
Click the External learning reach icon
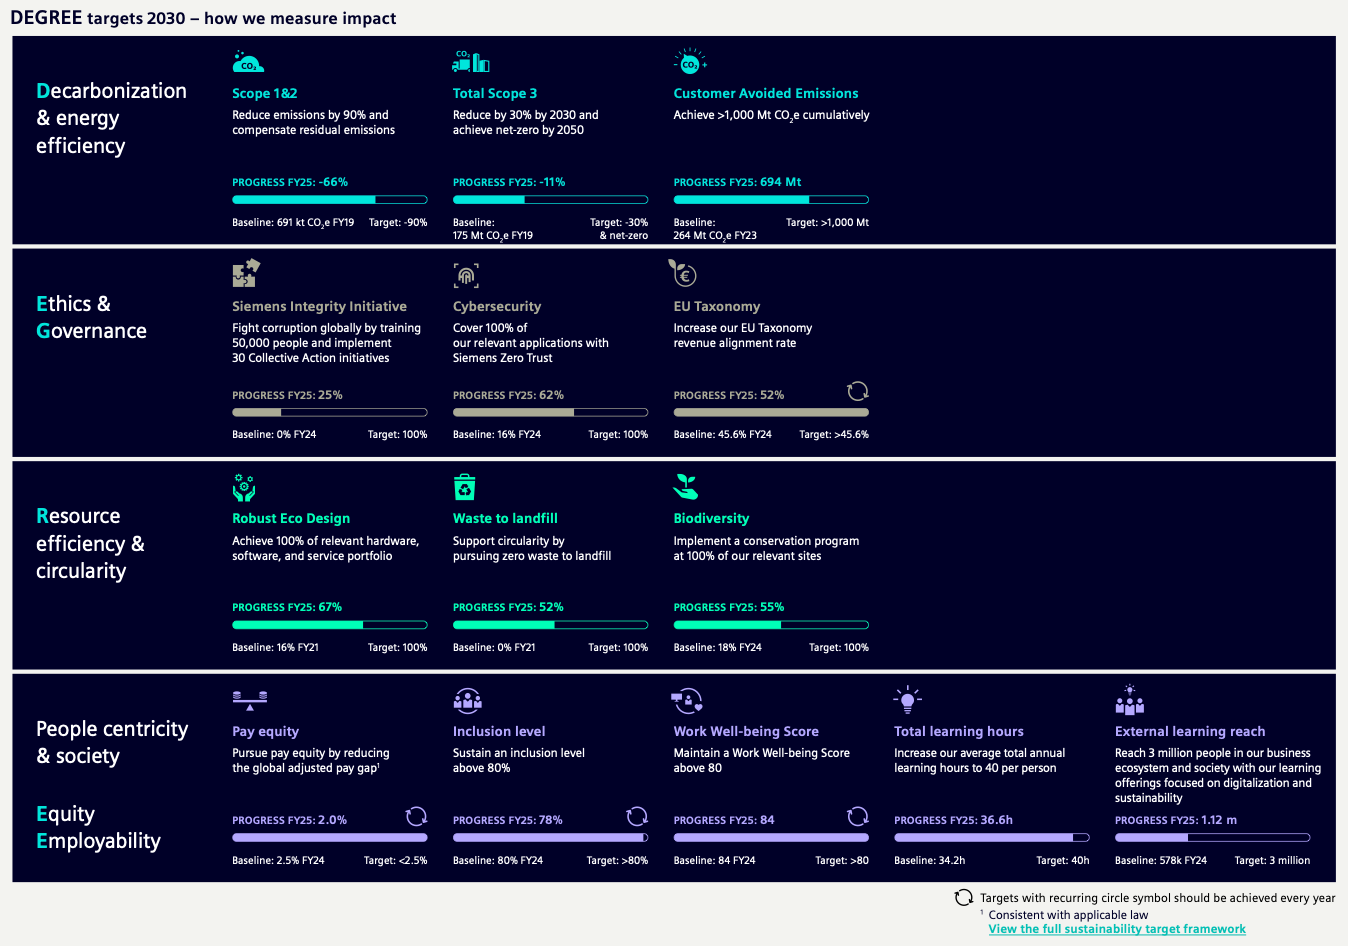click(1130, 699)
